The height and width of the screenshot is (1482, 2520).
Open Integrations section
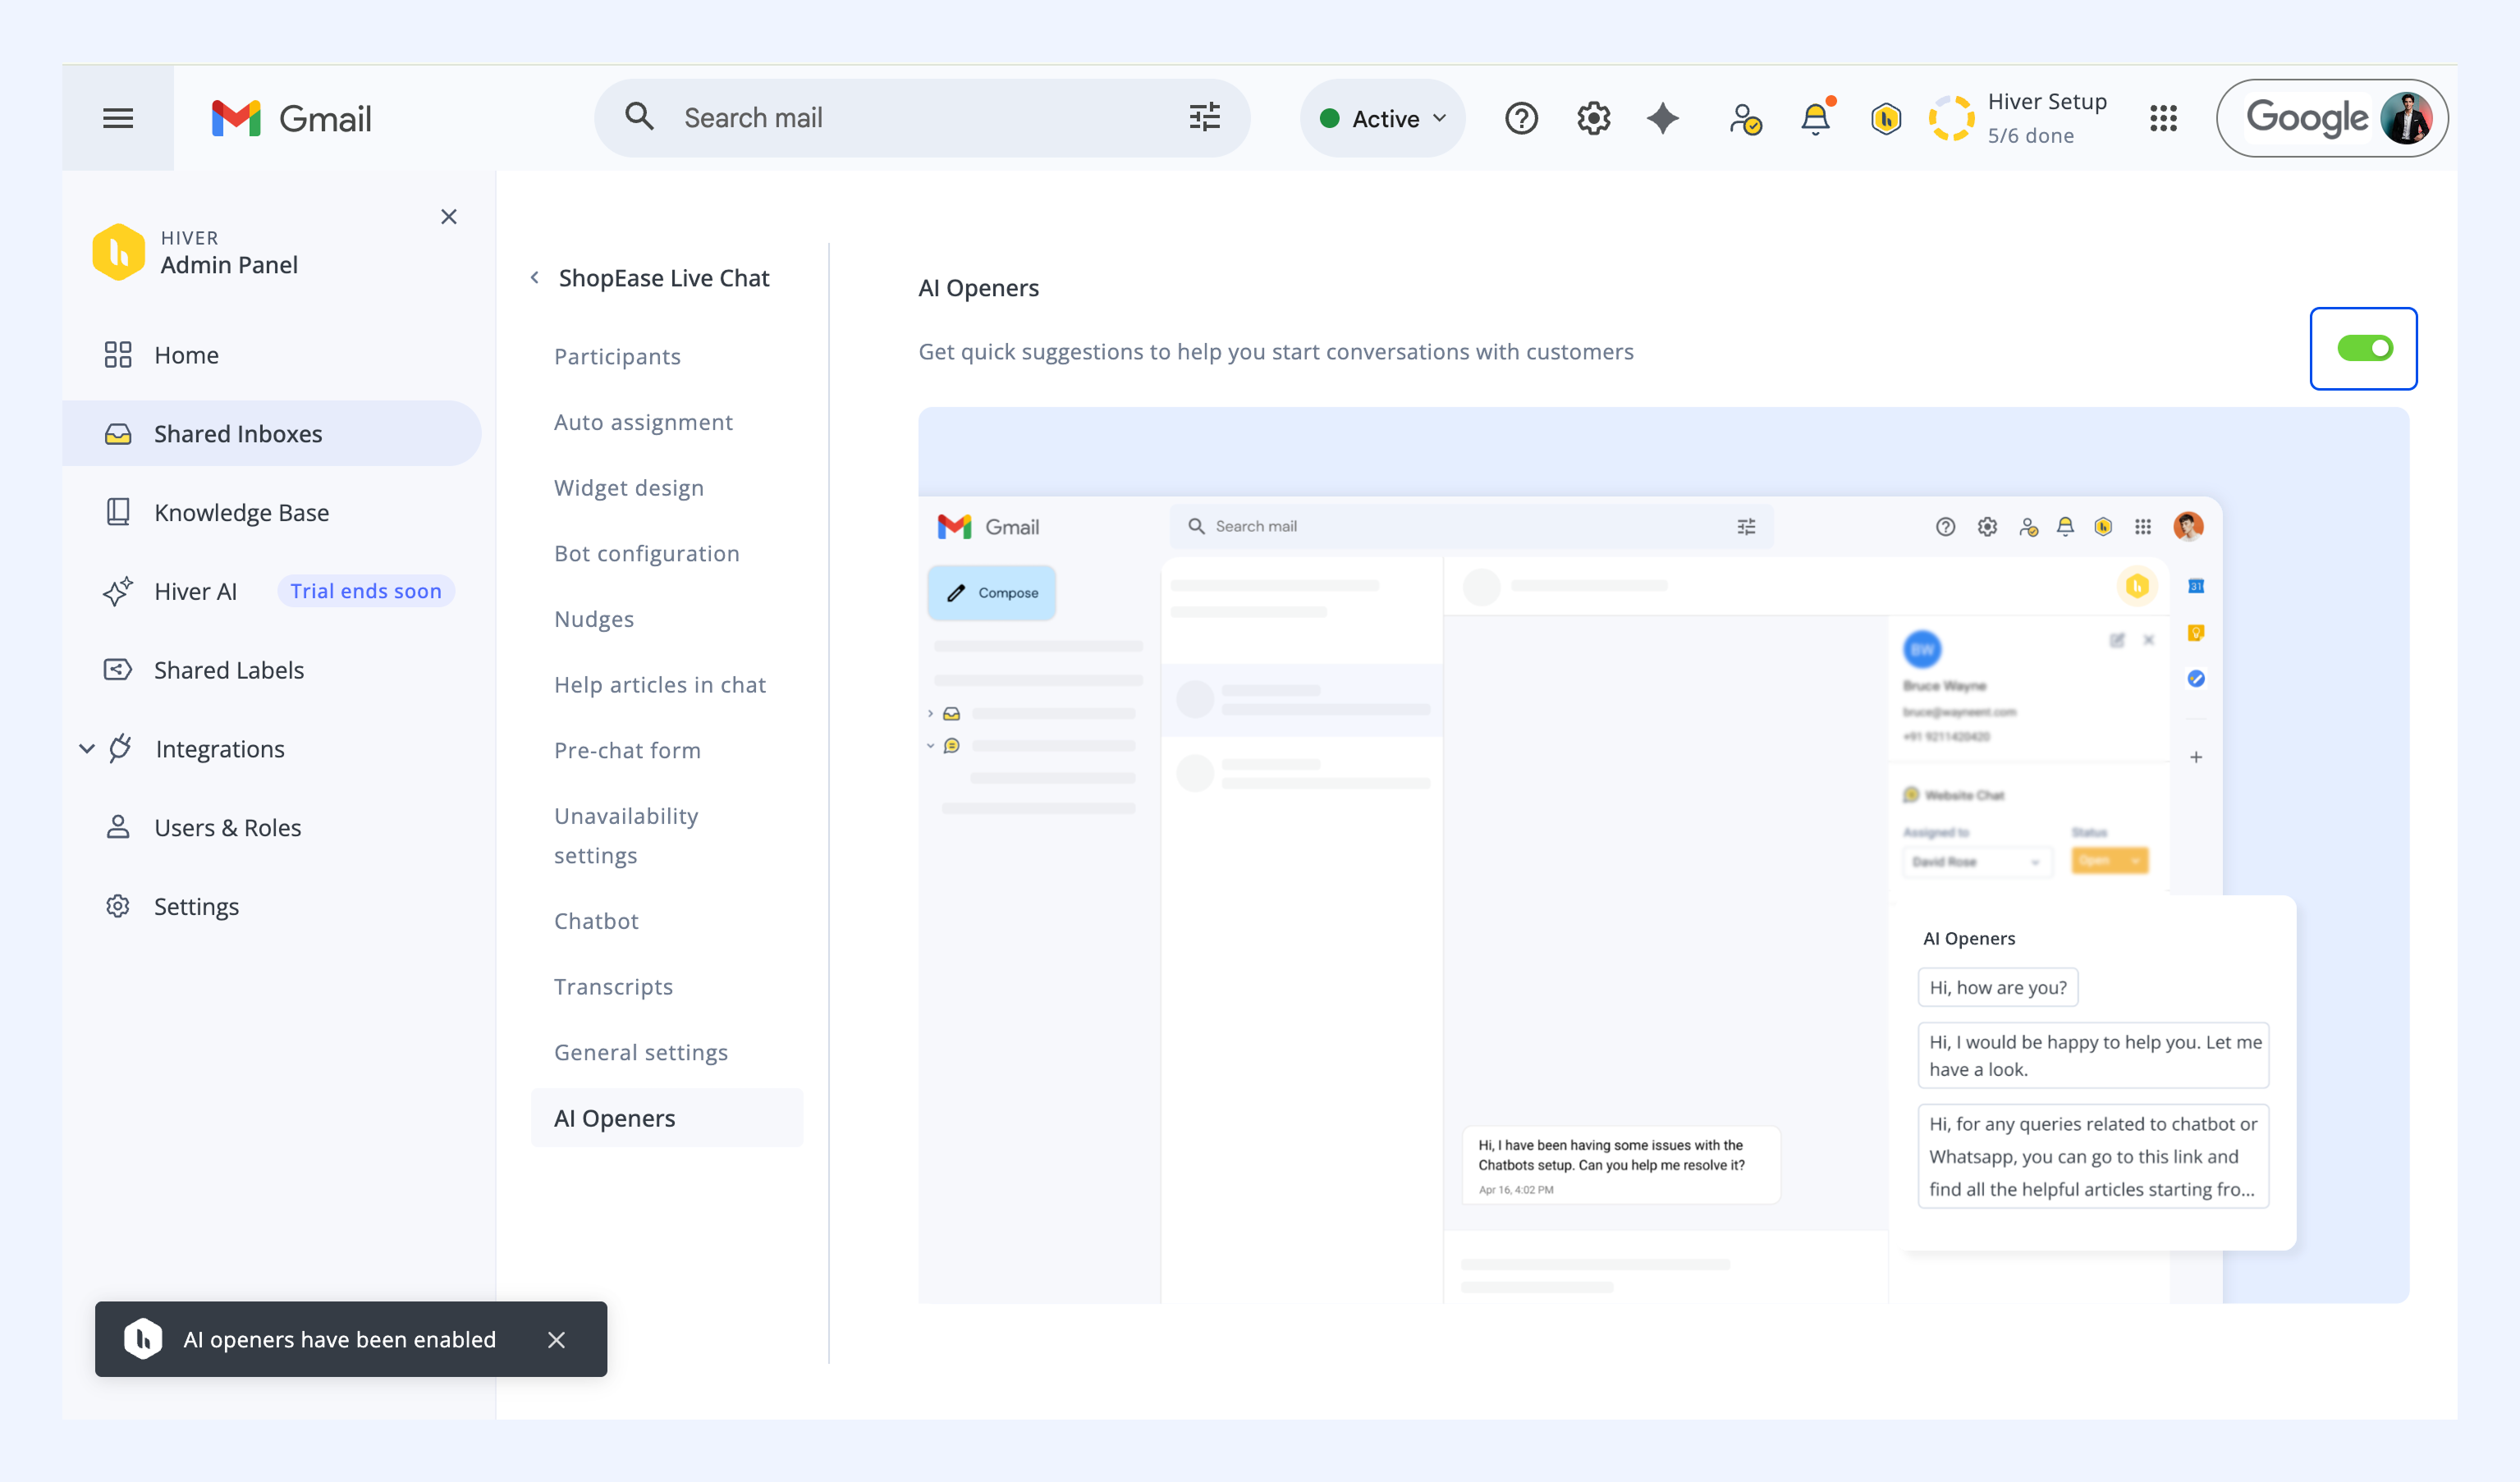[x=220, y=748]
